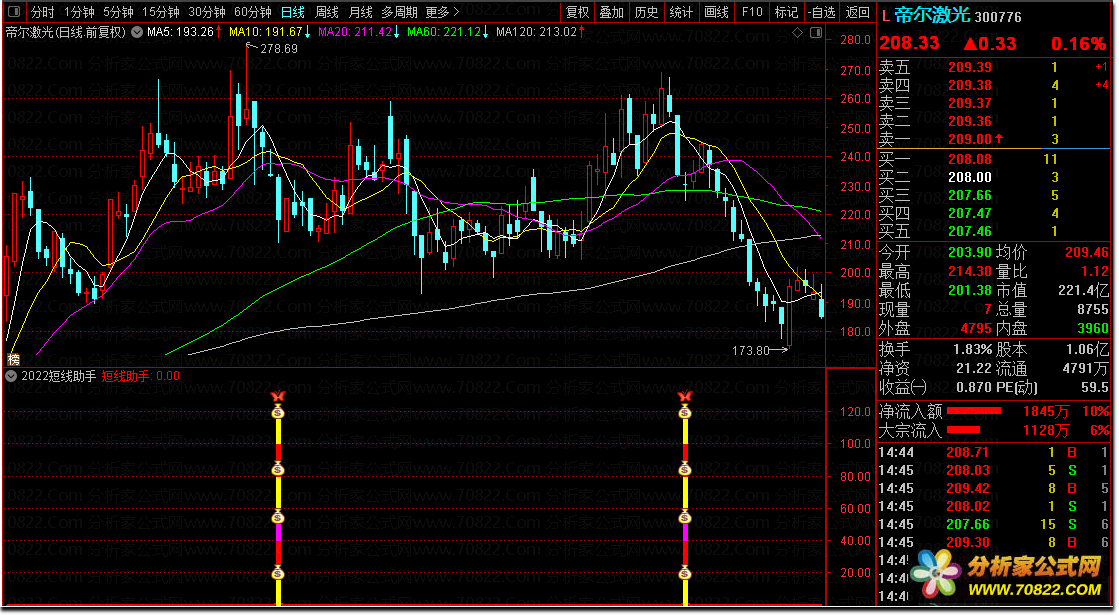The image size is (1119, 615).
Task: Click the 复权 adjustment button
Action: pyautogui.click(x=577, y=12)
